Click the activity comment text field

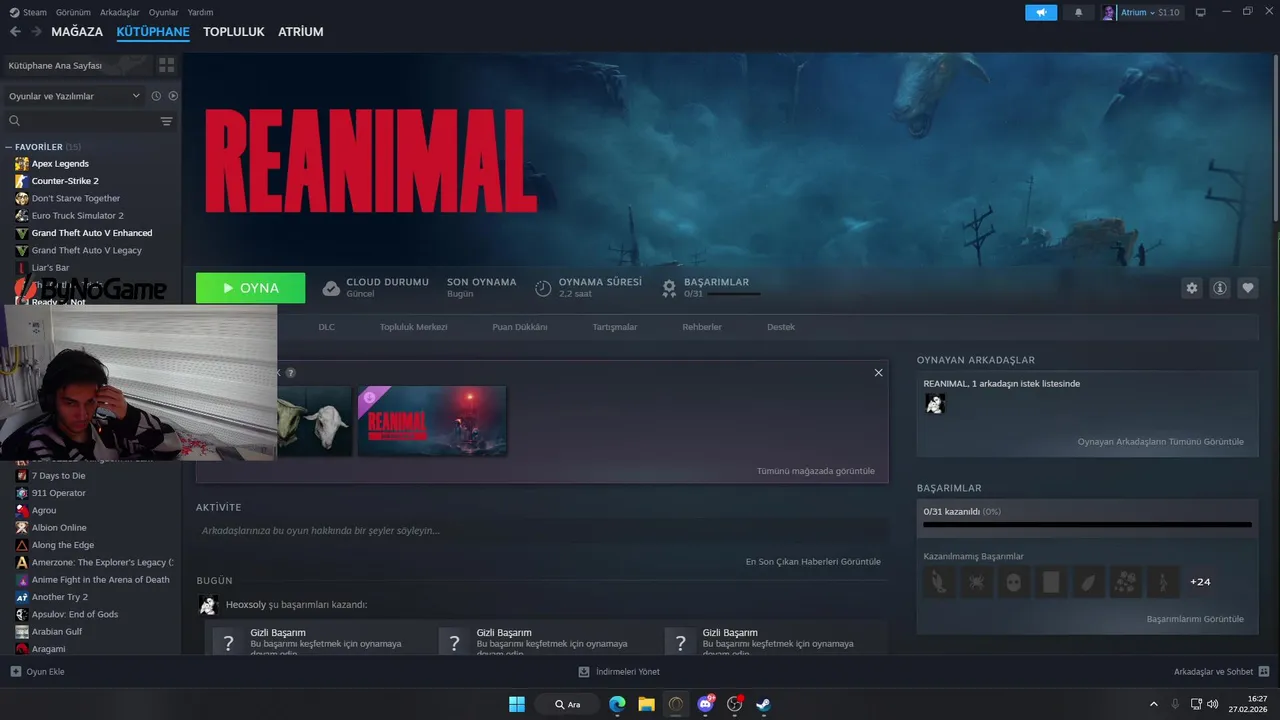[542, 531]
